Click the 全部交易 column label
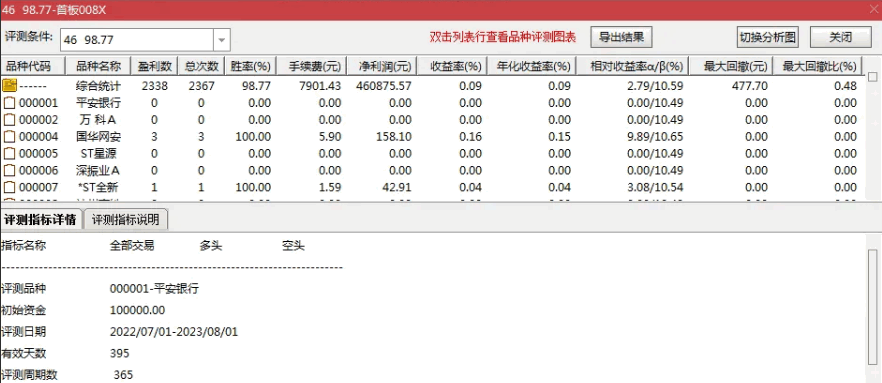The image size is (882, 383). 132,246
